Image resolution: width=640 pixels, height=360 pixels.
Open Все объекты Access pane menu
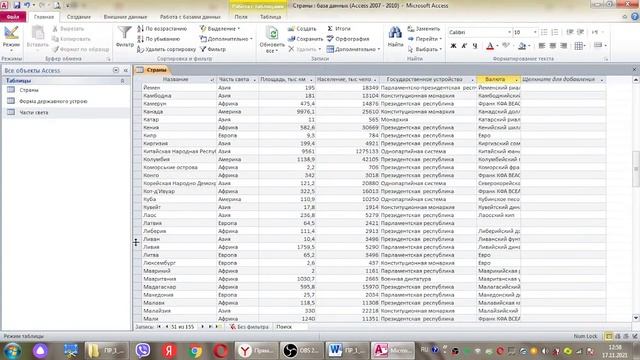click(x=116, y=71)
